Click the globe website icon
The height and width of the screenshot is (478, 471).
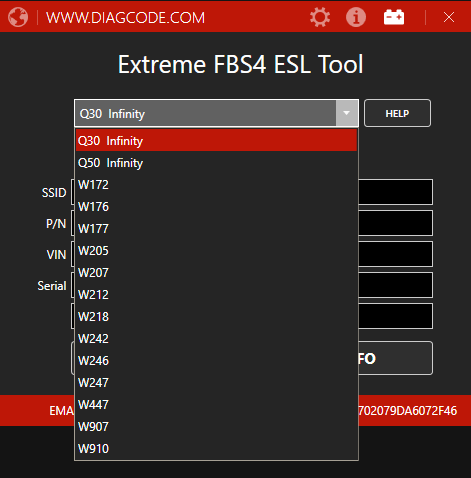point(18,17)
